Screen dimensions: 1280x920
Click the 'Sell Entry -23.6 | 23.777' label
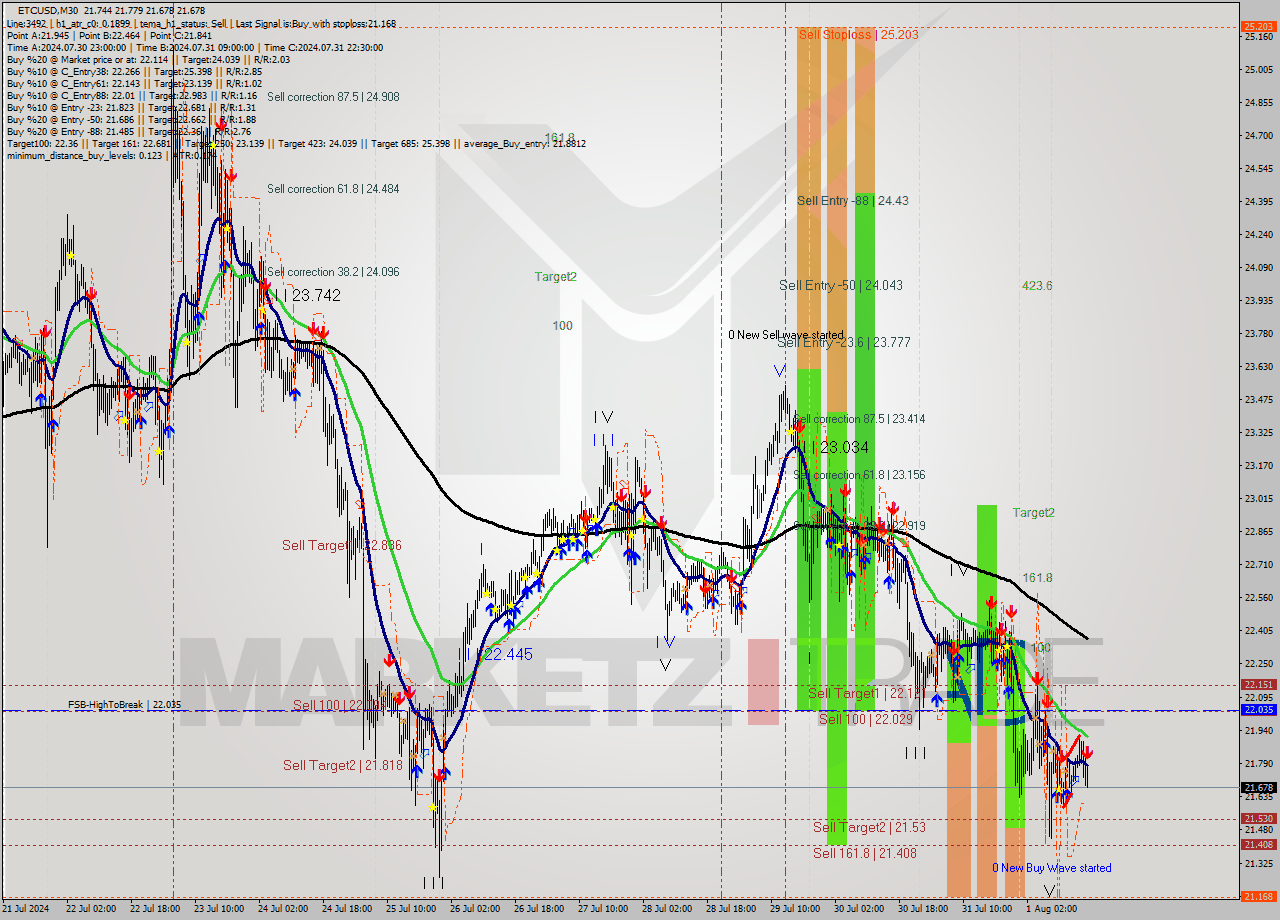[843, 343]
